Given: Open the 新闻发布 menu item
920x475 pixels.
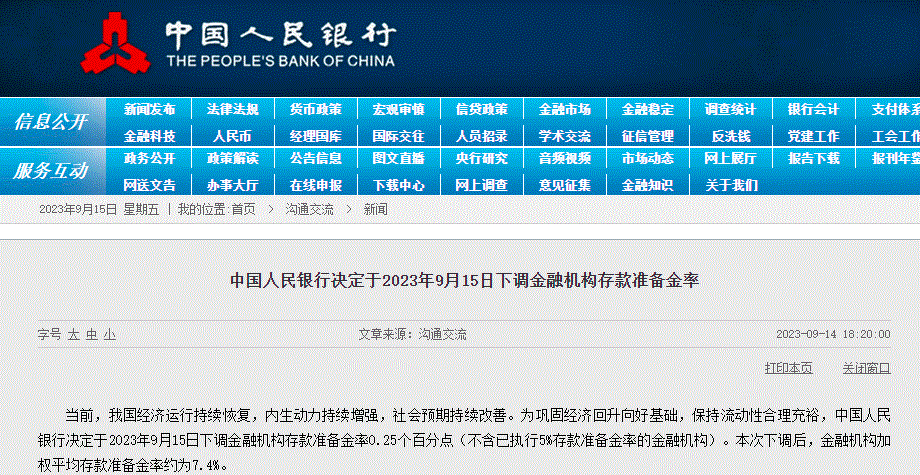Looking at the screenshot, I should 149,110.
